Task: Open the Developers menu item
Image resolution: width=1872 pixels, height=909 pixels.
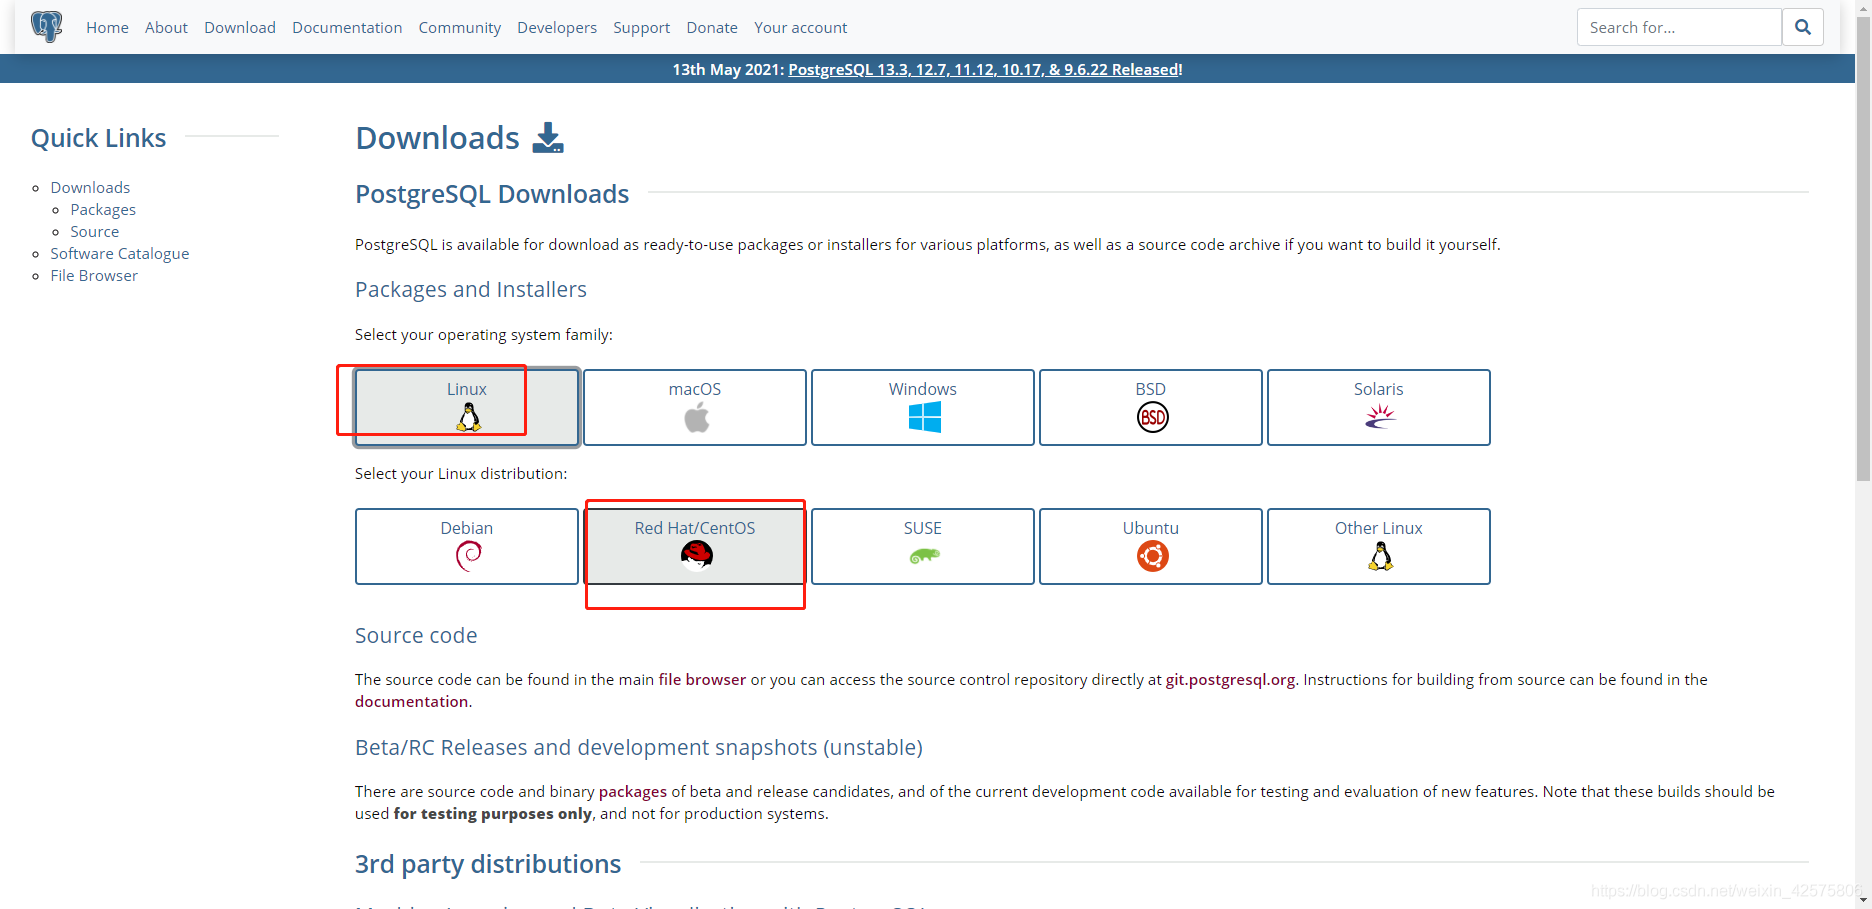Action: coord(557,27)
